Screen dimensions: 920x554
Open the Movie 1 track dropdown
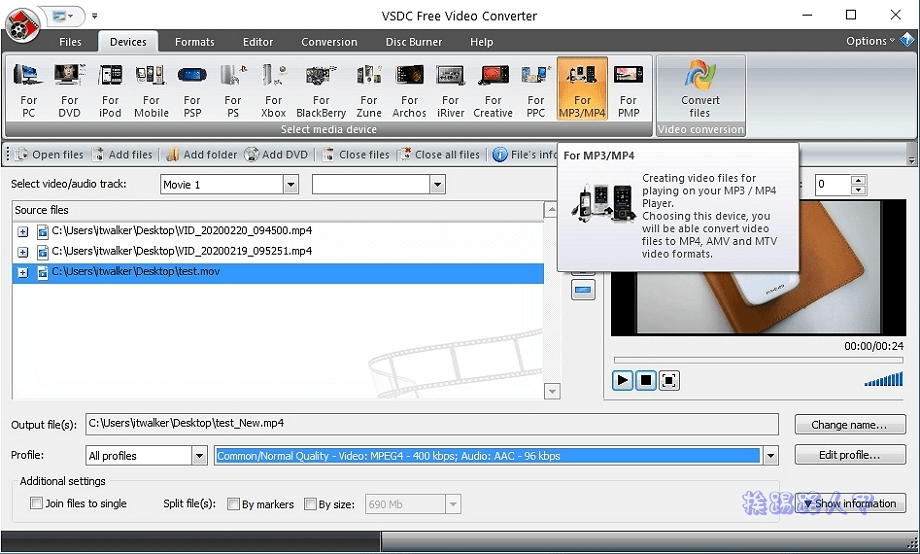[x=290, y=184]
